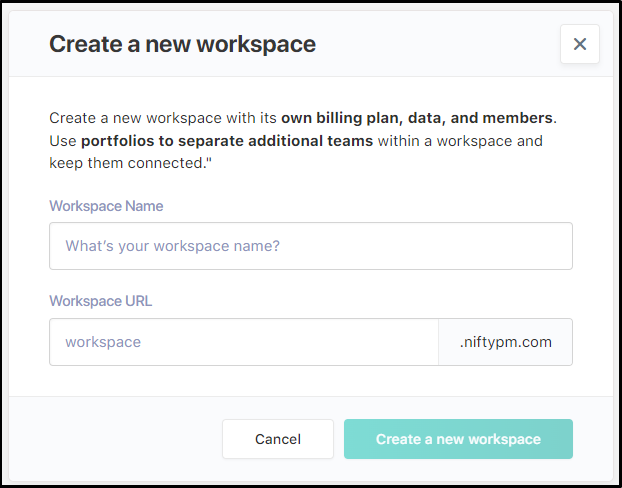Image resolution: width=622 pixels, height=488 pixels.
Task: Click the Workspace Name field label
Action: click(106, 206)
